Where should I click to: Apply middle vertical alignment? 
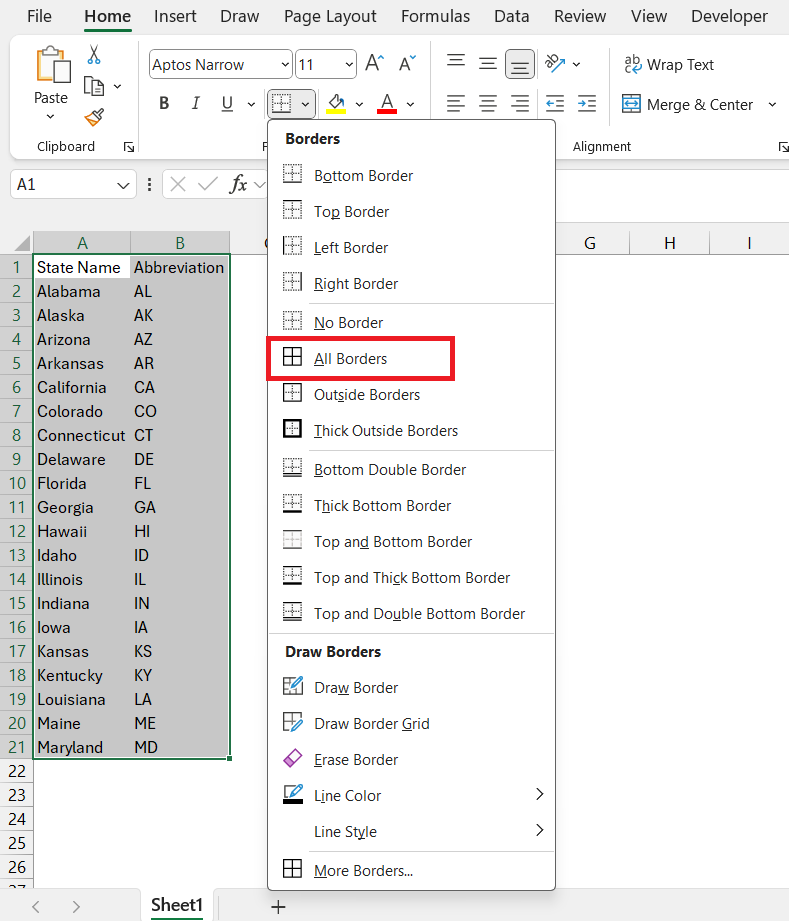tap(488, 63)
